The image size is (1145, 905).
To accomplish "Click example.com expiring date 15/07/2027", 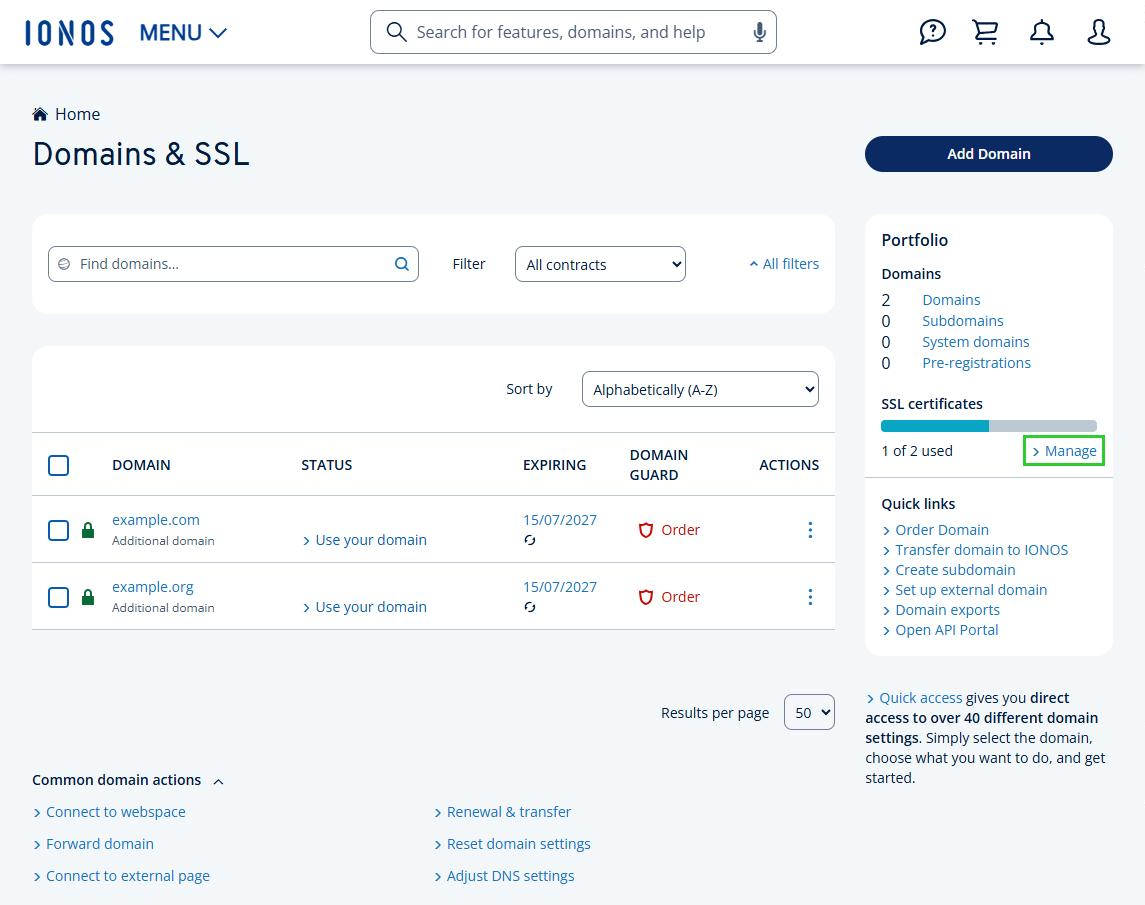I will pos(560,520).
